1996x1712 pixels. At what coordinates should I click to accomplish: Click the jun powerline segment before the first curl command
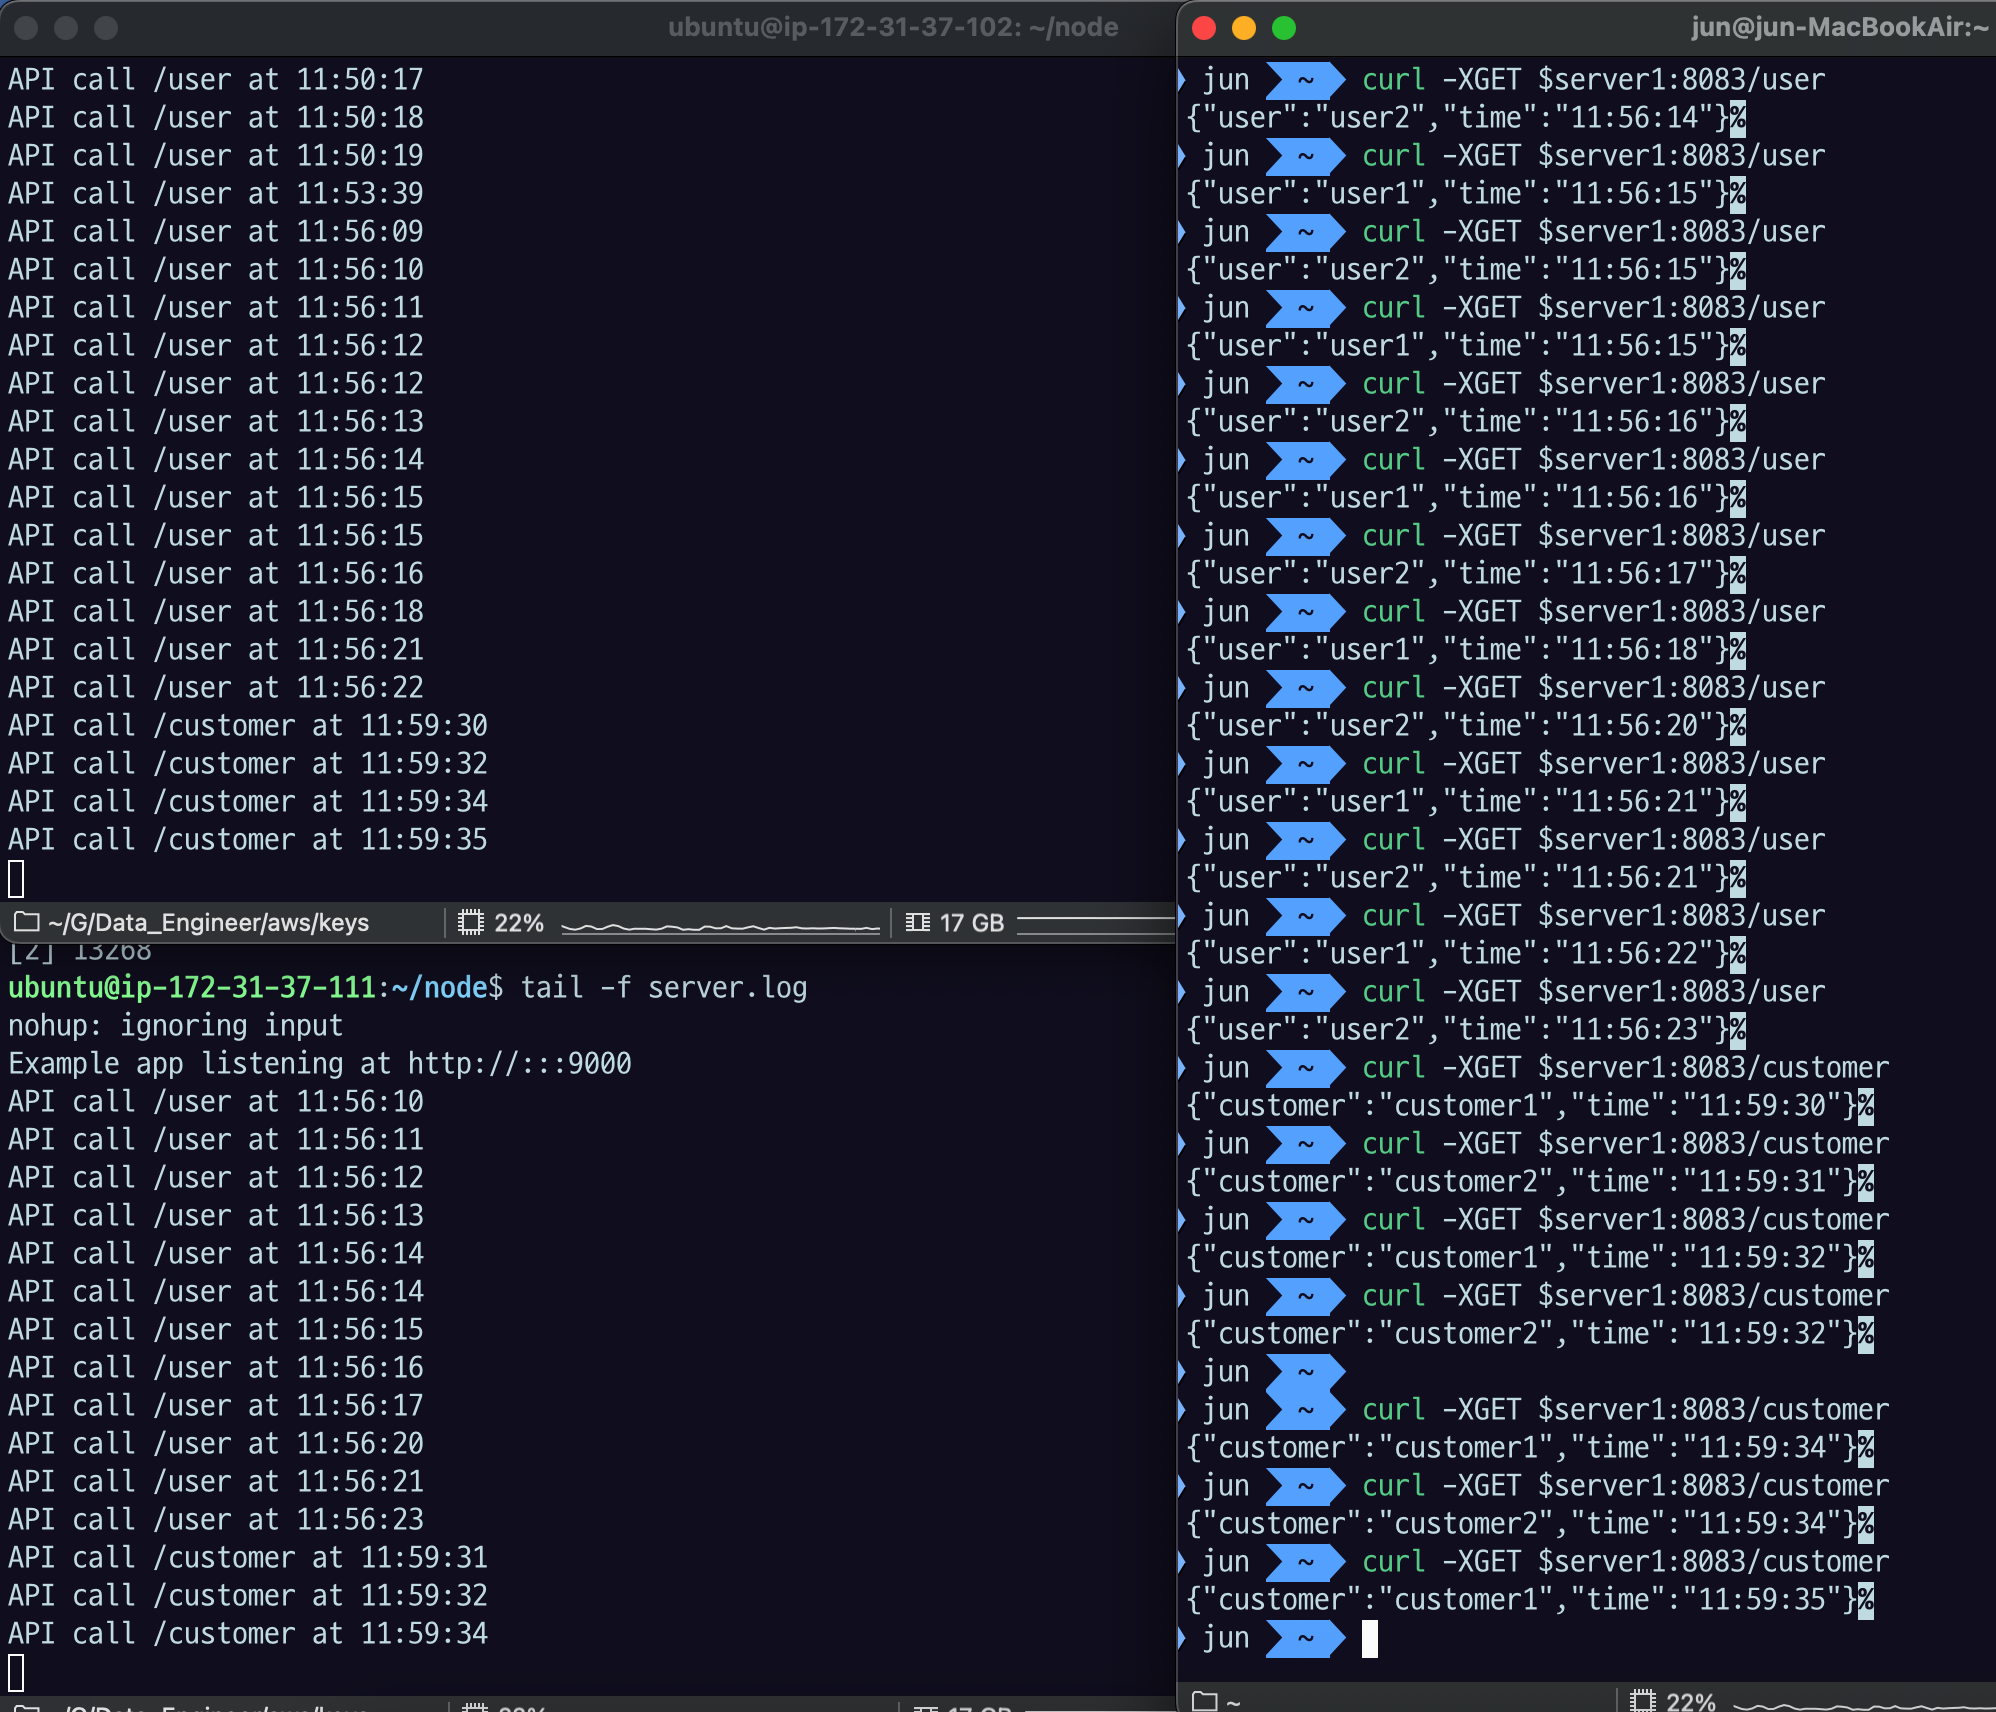pyautogui.click(x=1227, y=79)
